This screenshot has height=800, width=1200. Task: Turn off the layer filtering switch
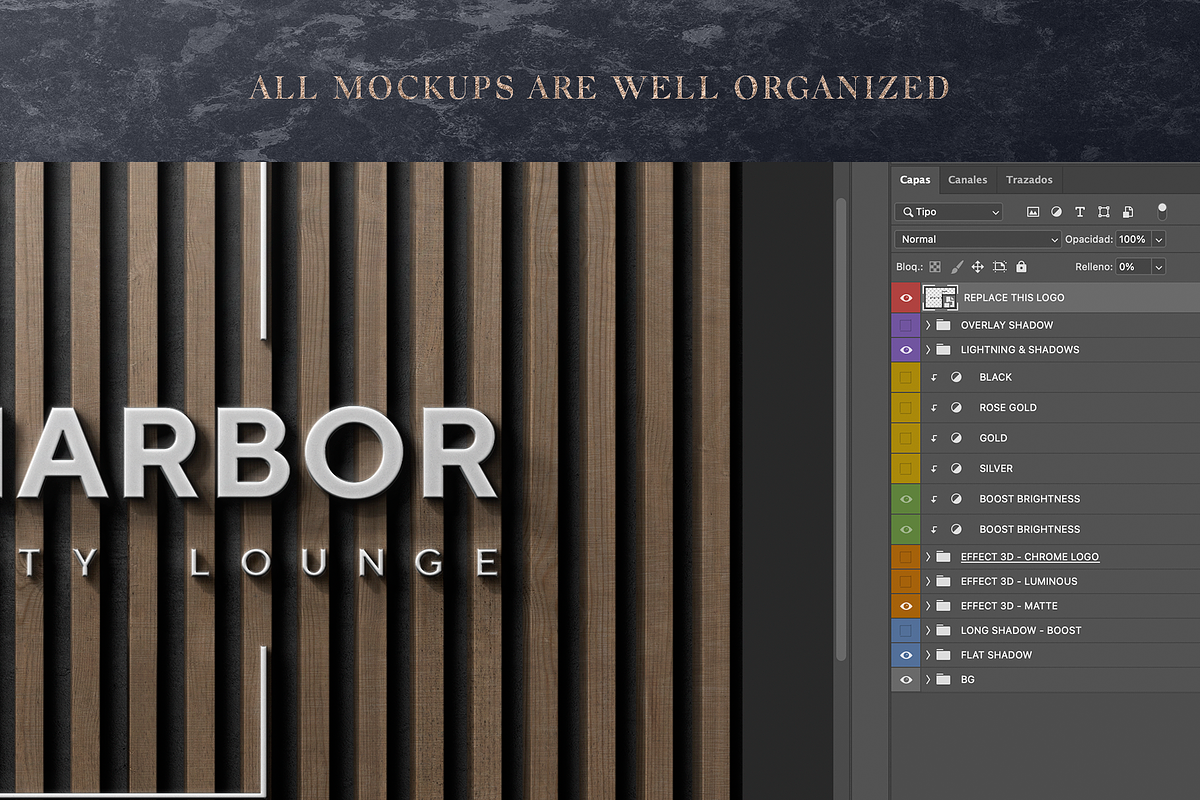(1161, 211)
